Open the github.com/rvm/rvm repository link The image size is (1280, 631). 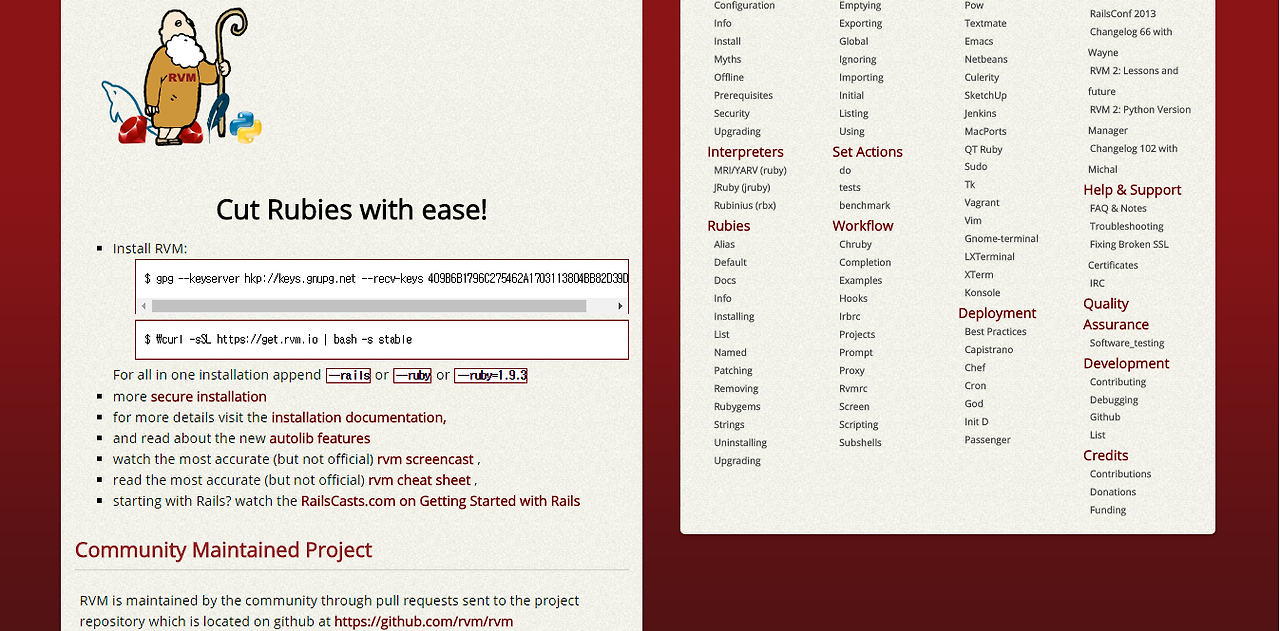[x=423, y=622]
